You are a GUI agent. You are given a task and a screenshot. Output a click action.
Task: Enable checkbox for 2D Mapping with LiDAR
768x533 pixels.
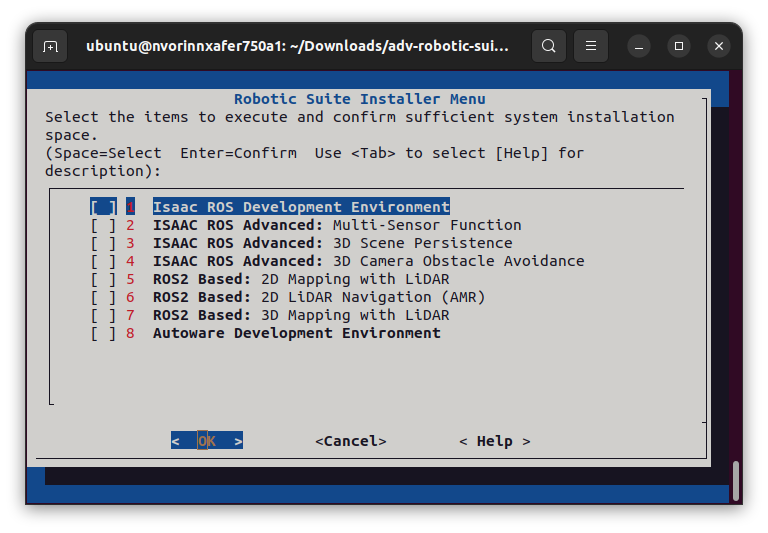point(103,279)
